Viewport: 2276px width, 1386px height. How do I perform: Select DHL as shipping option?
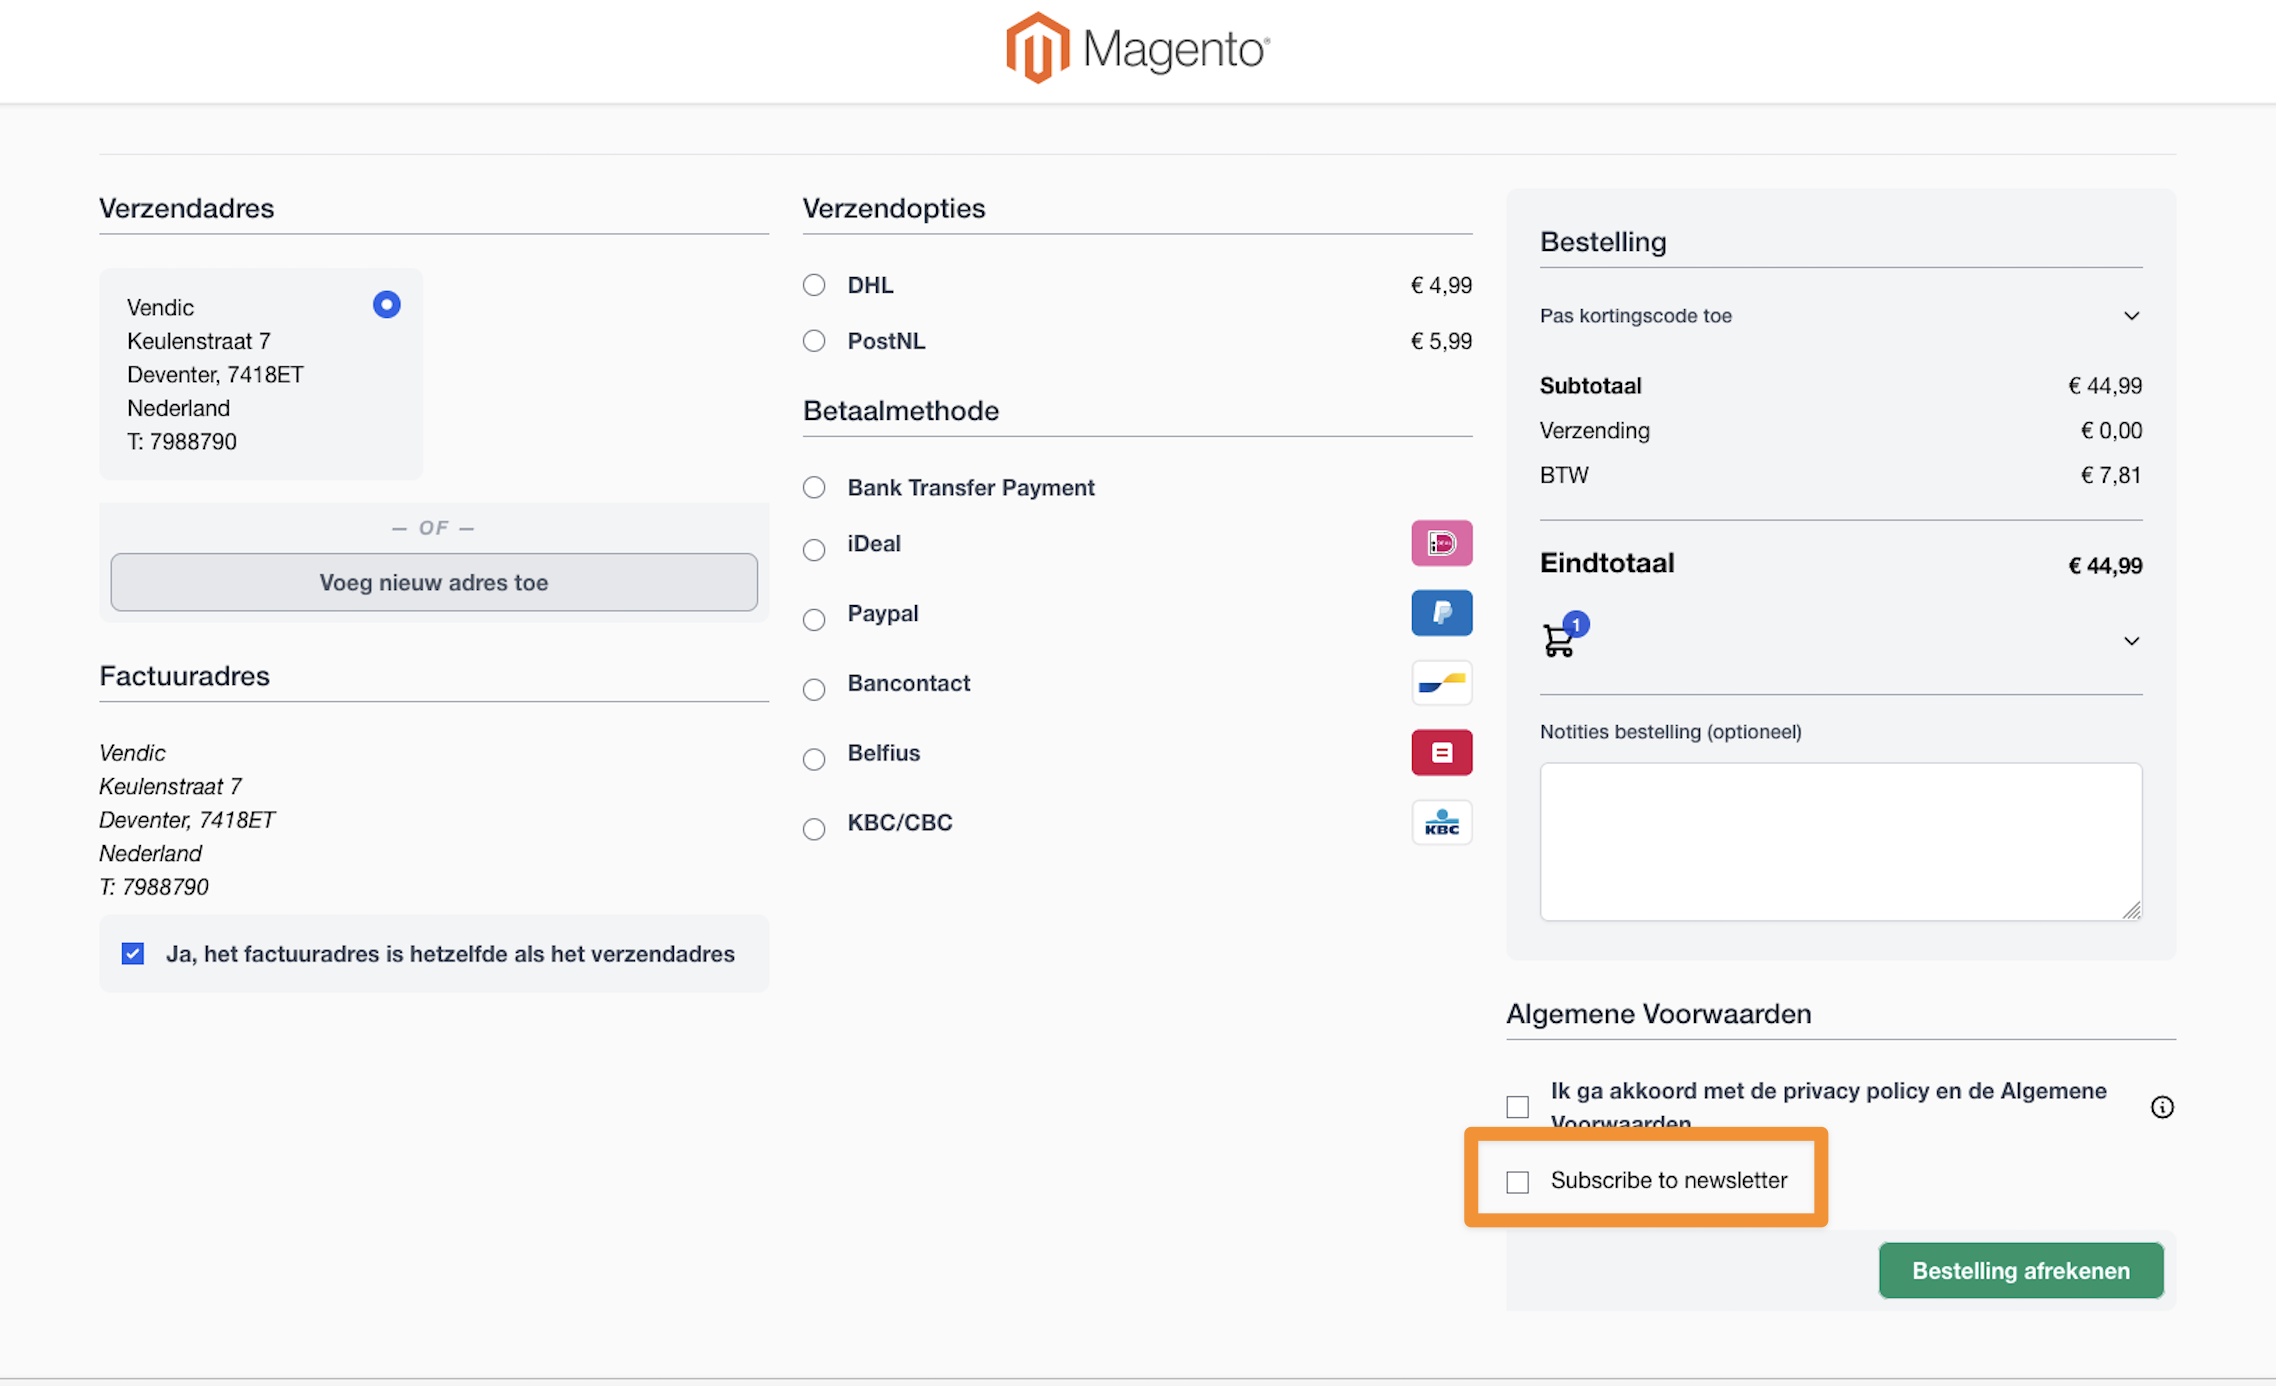(x=813, y=285)
